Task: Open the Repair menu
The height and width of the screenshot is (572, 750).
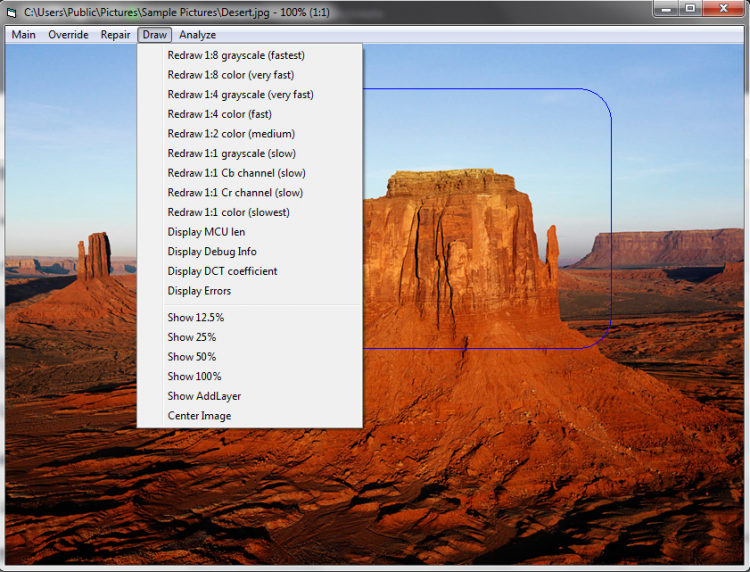Action: pyautogui.click(x=115, y=35)
